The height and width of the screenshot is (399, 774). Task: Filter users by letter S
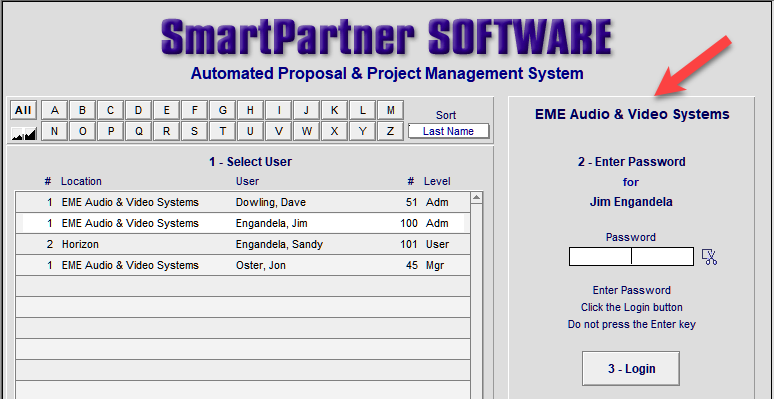(x=195, y=131)
